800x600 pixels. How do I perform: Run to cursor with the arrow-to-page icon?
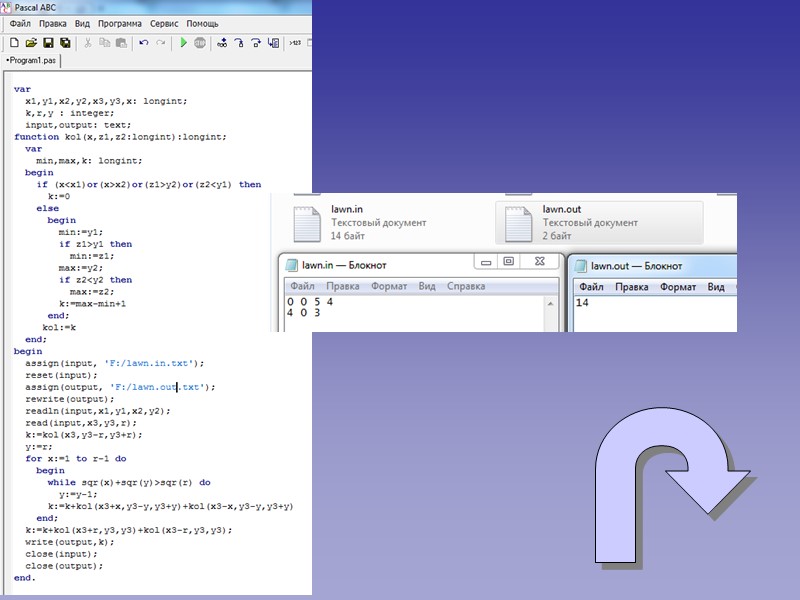pyautogui.click(x=273, y=43)
